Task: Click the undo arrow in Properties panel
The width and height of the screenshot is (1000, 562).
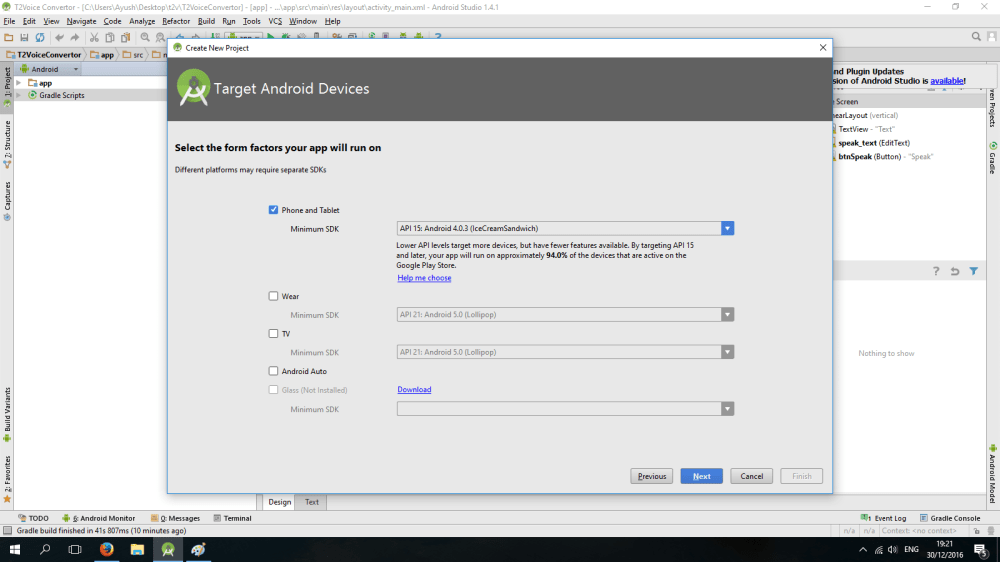Action: [955, 271]
